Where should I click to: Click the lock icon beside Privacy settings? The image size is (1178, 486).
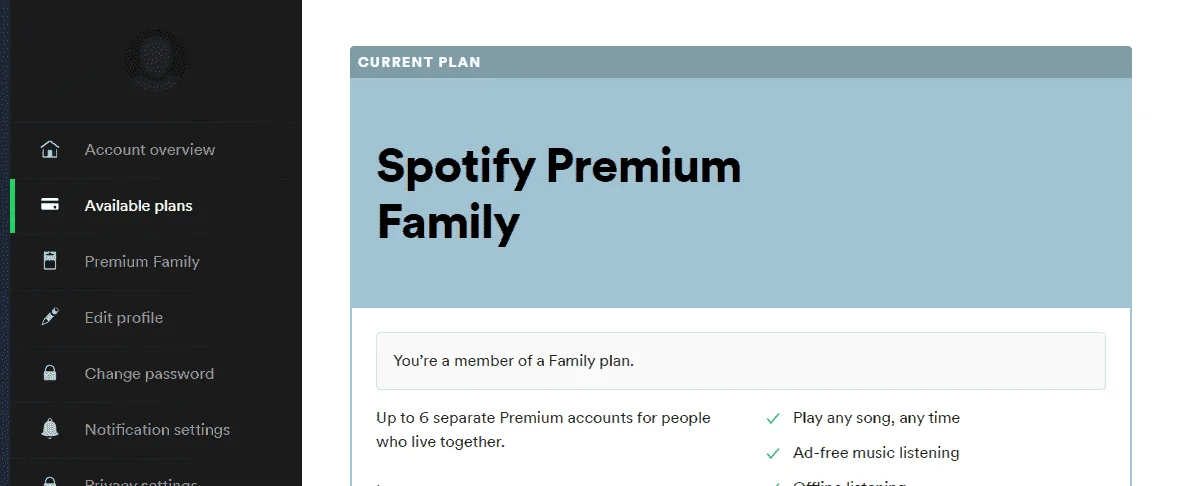50,481
